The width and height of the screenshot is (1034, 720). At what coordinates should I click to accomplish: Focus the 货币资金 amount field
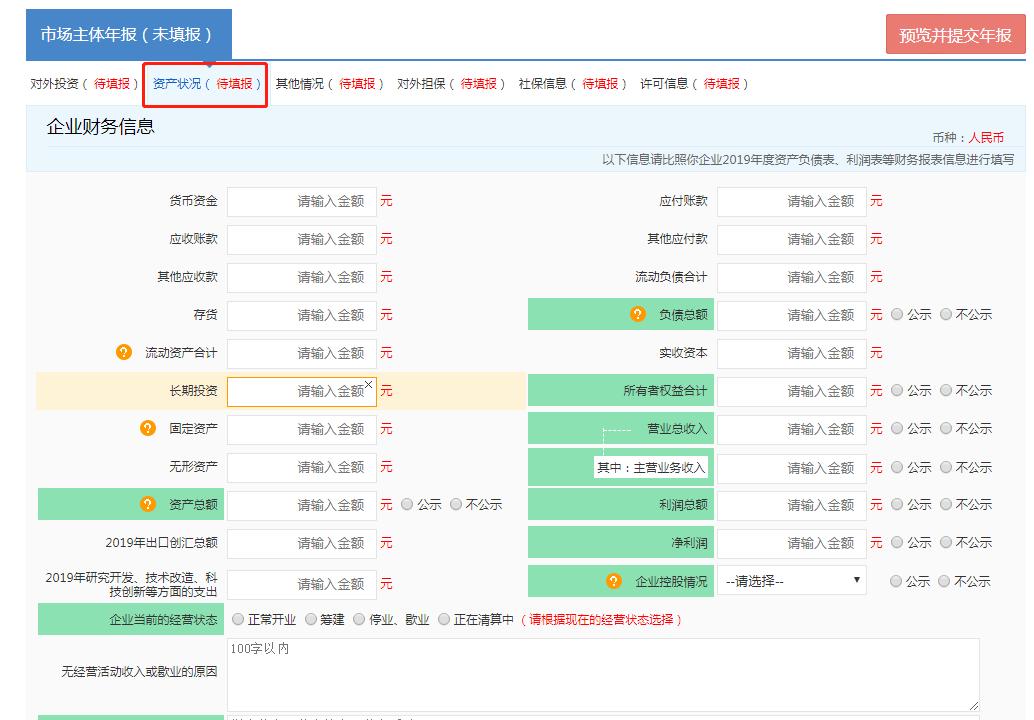click(302, 201)
